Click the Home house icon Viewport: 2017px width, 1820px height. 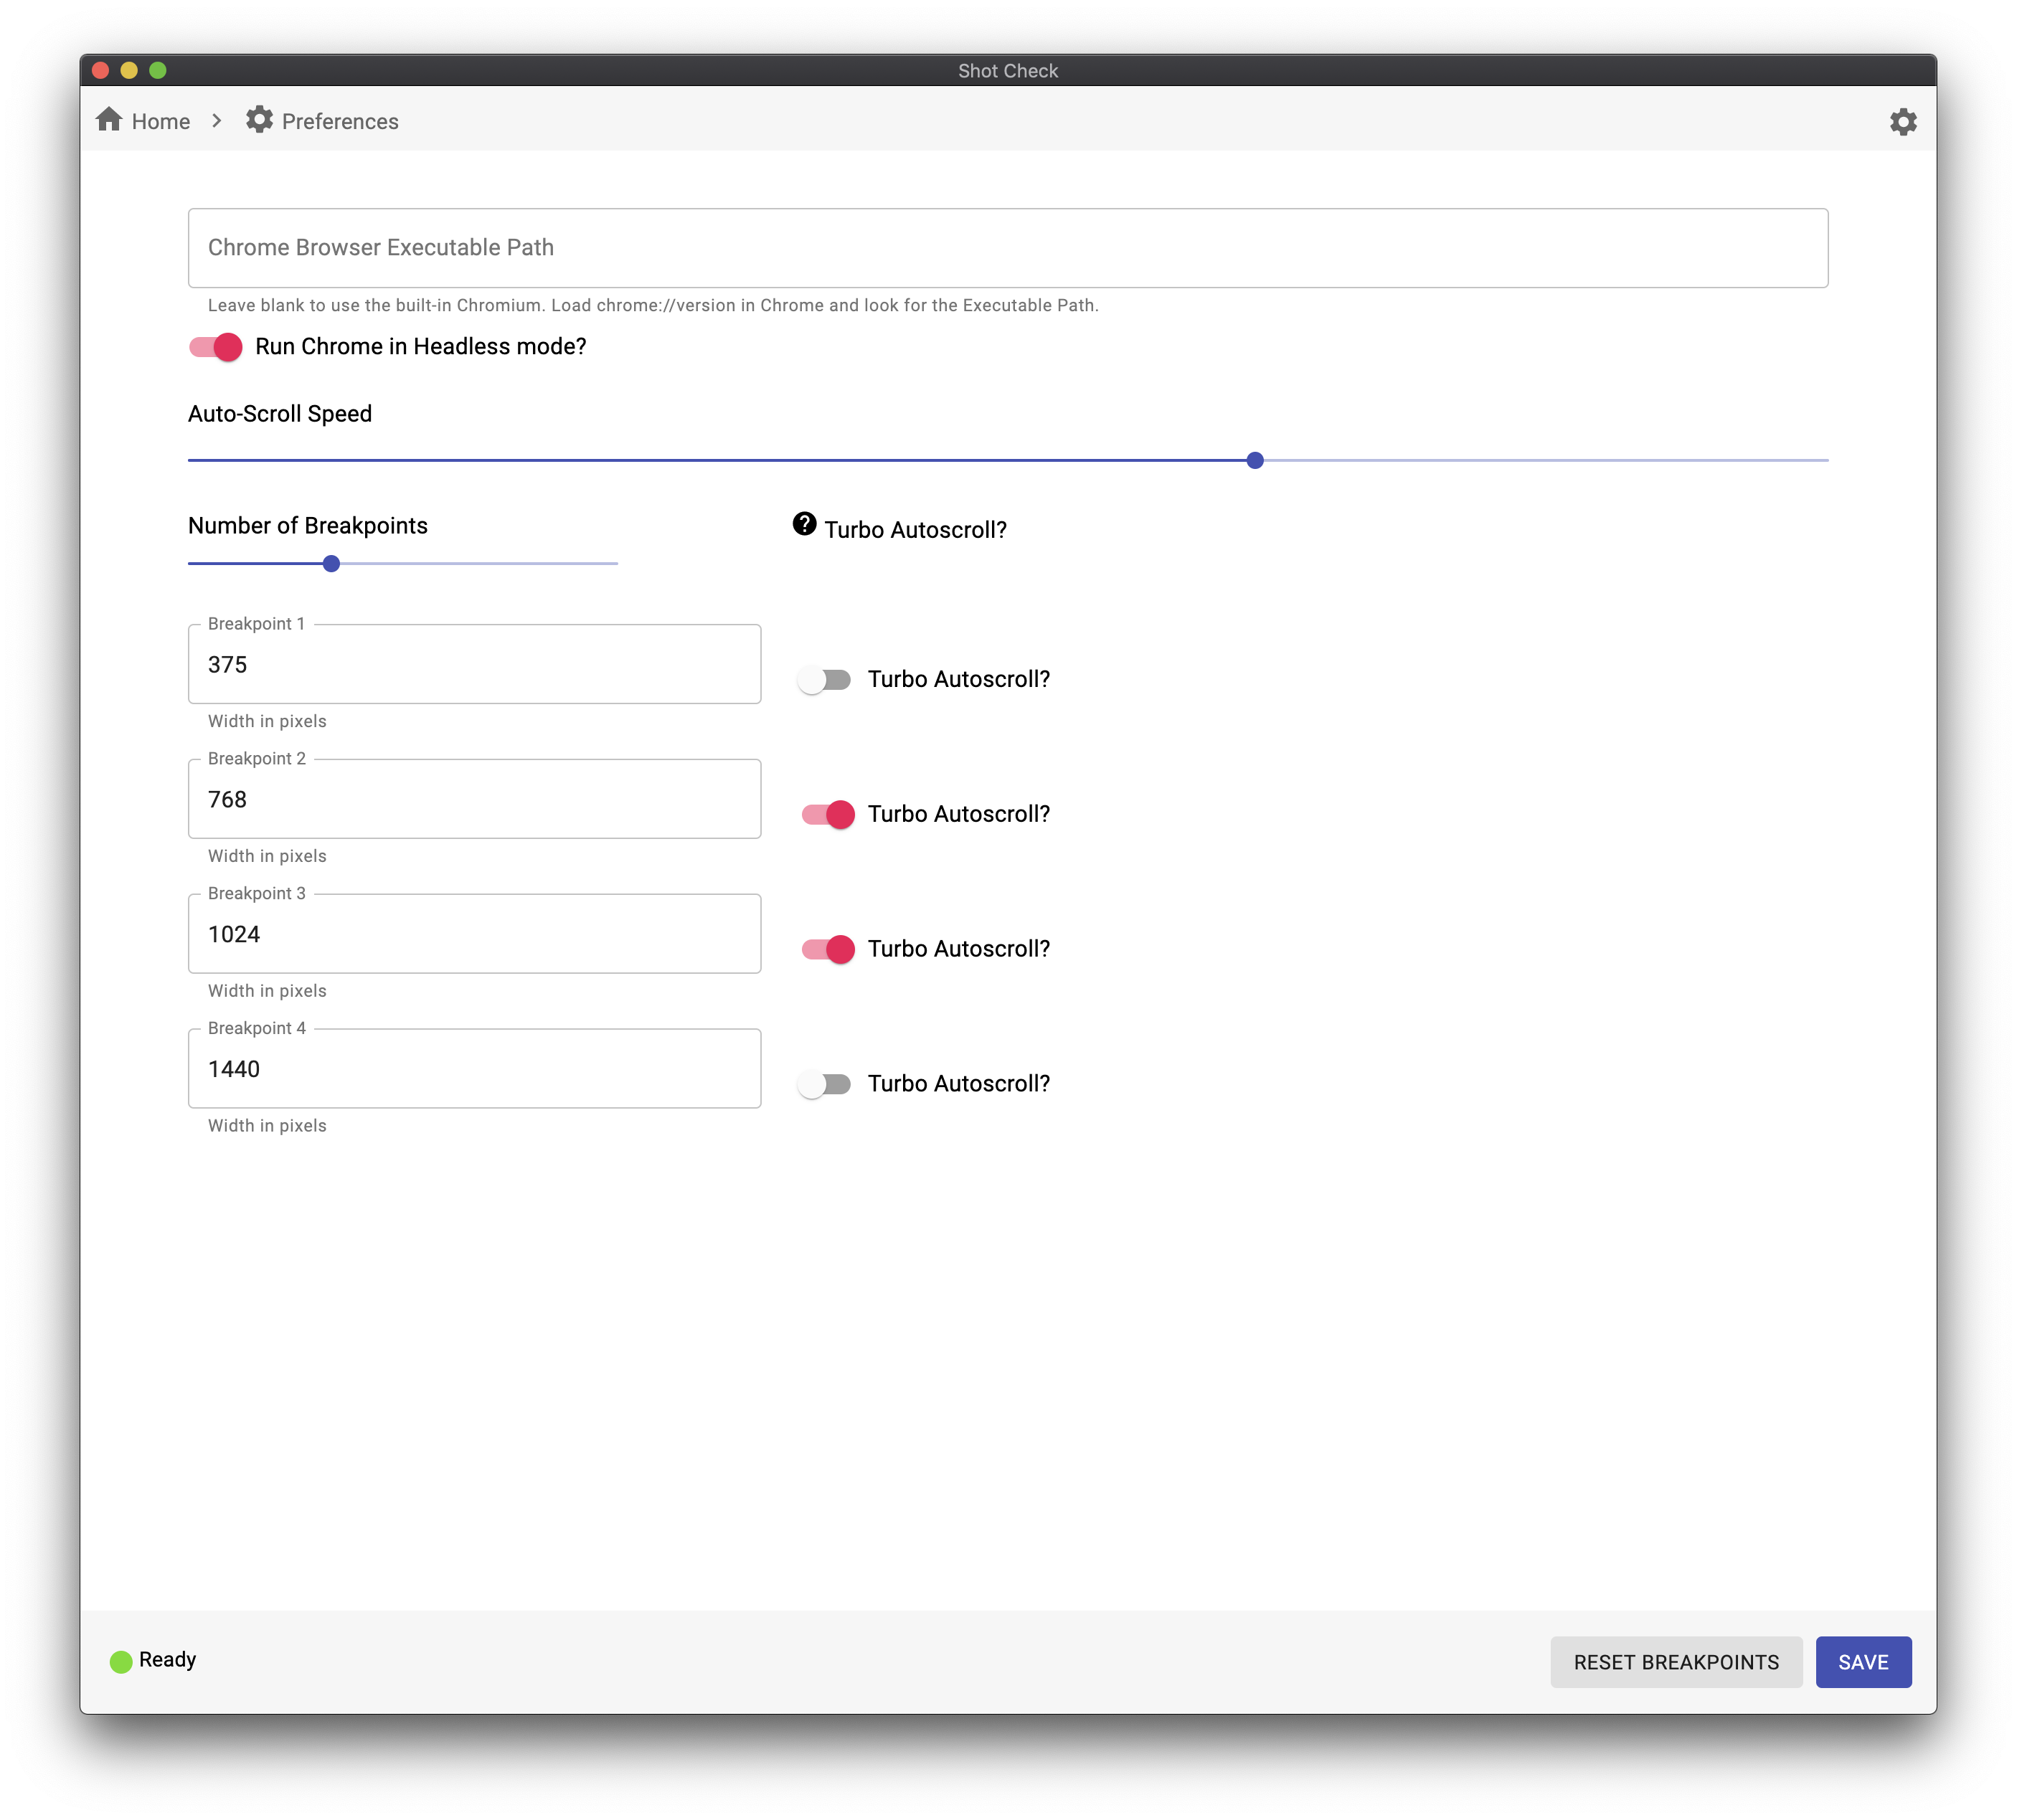[109, 120]
